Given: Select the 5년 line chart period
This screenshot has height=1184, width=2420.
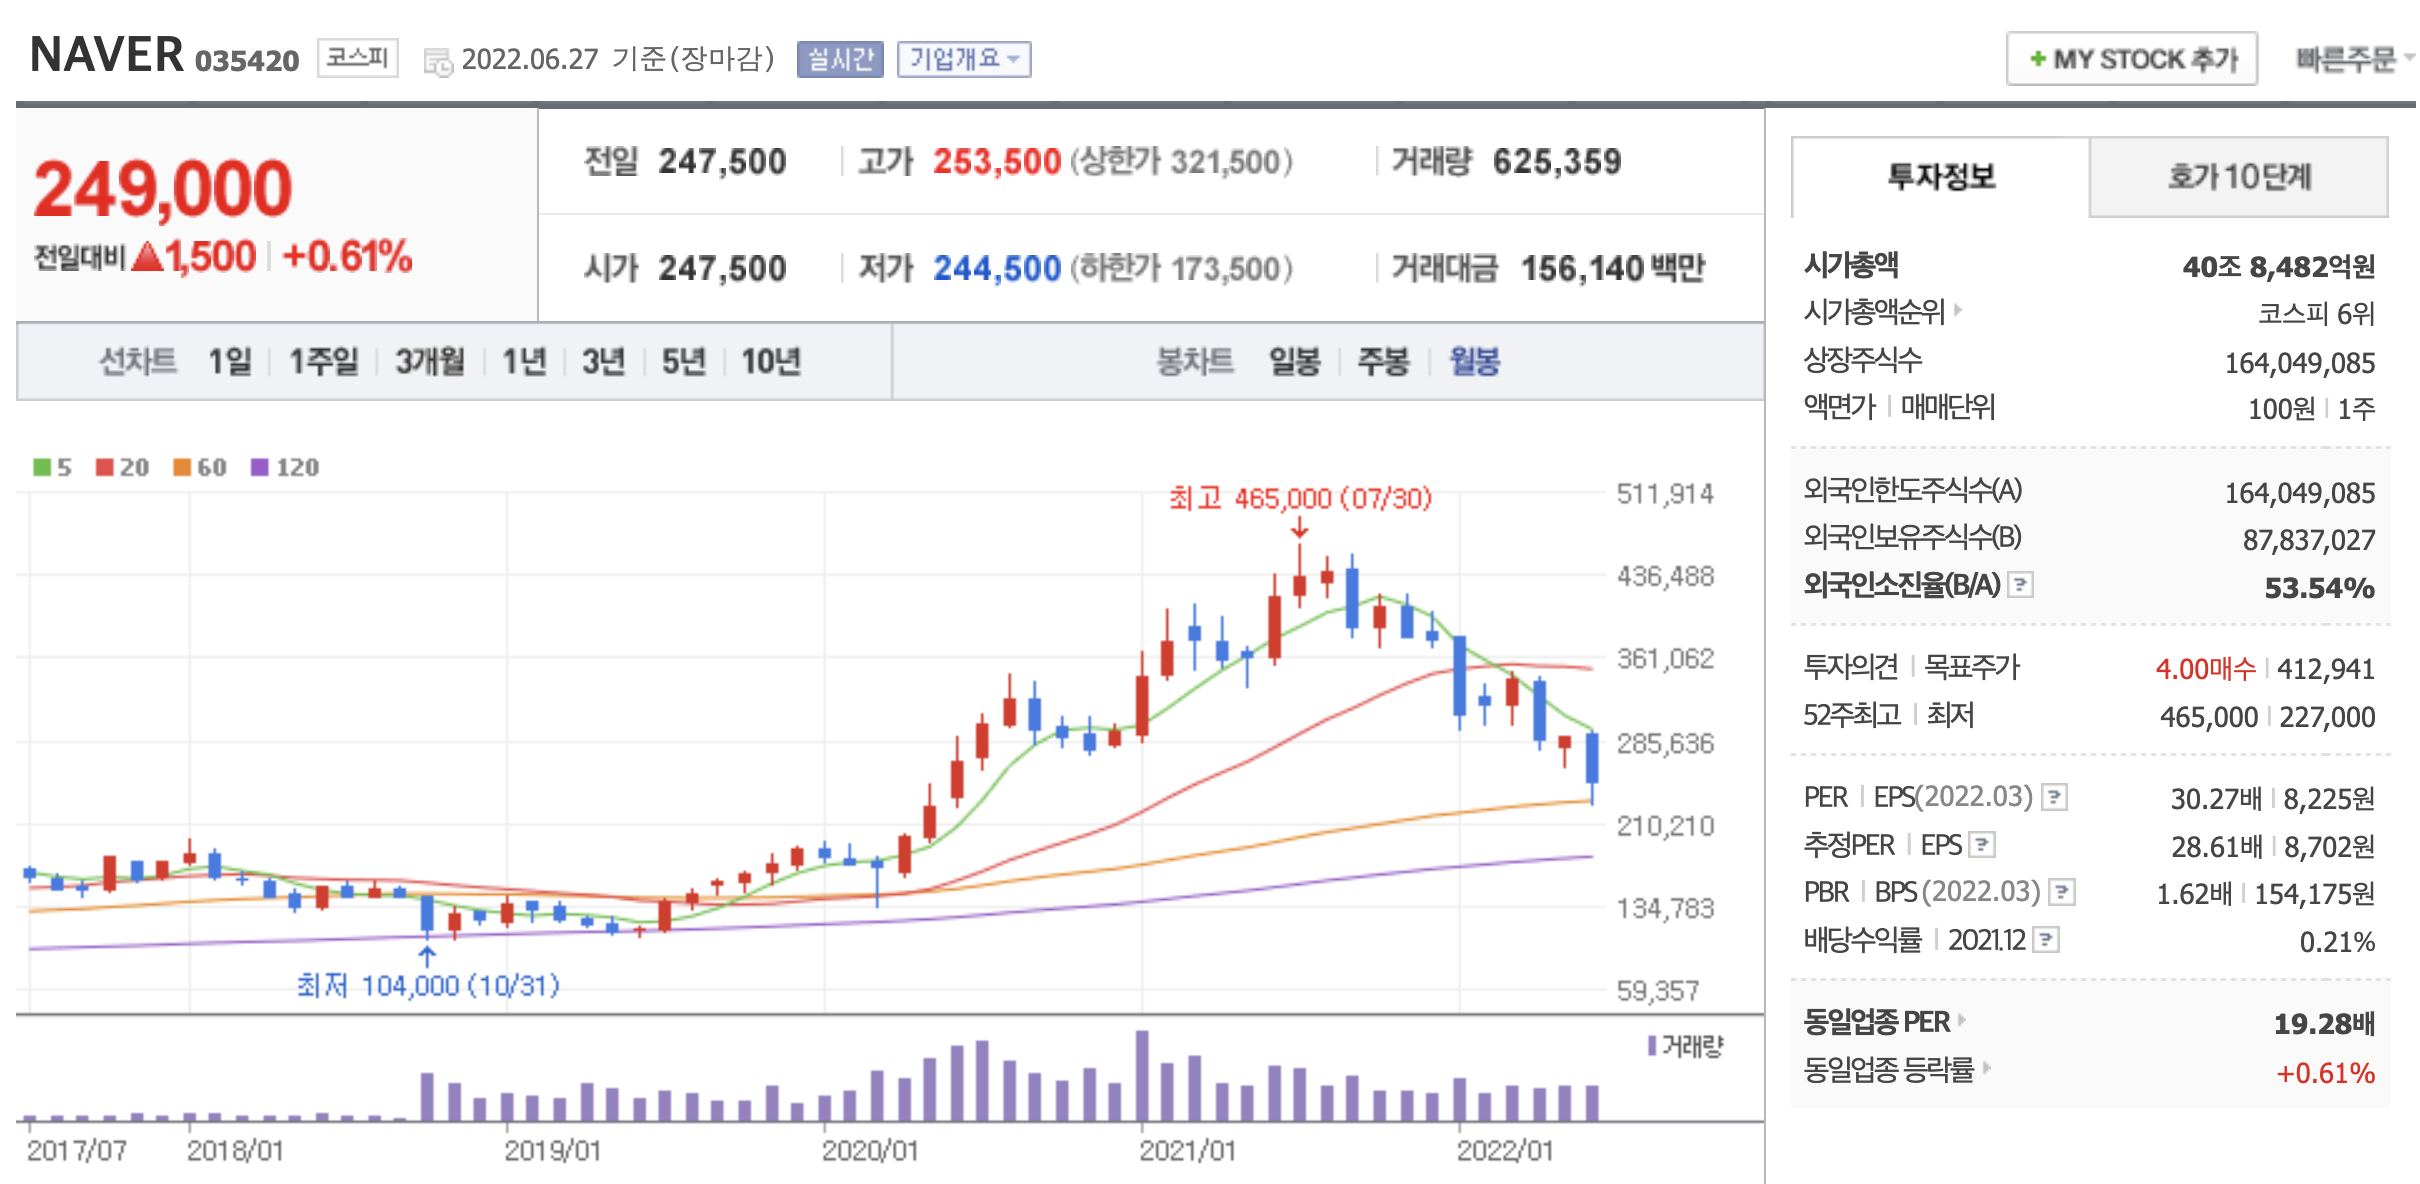Looking at the screenshot, I should click(x=684, y=361).
